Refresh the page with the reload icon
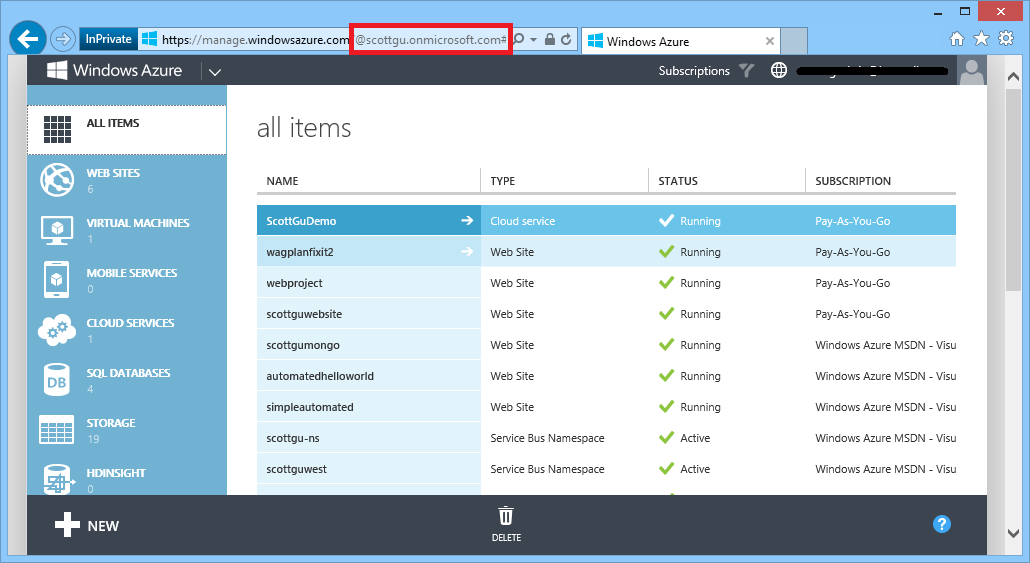This screenshot has height=563, width=1030. click(566, 39)
